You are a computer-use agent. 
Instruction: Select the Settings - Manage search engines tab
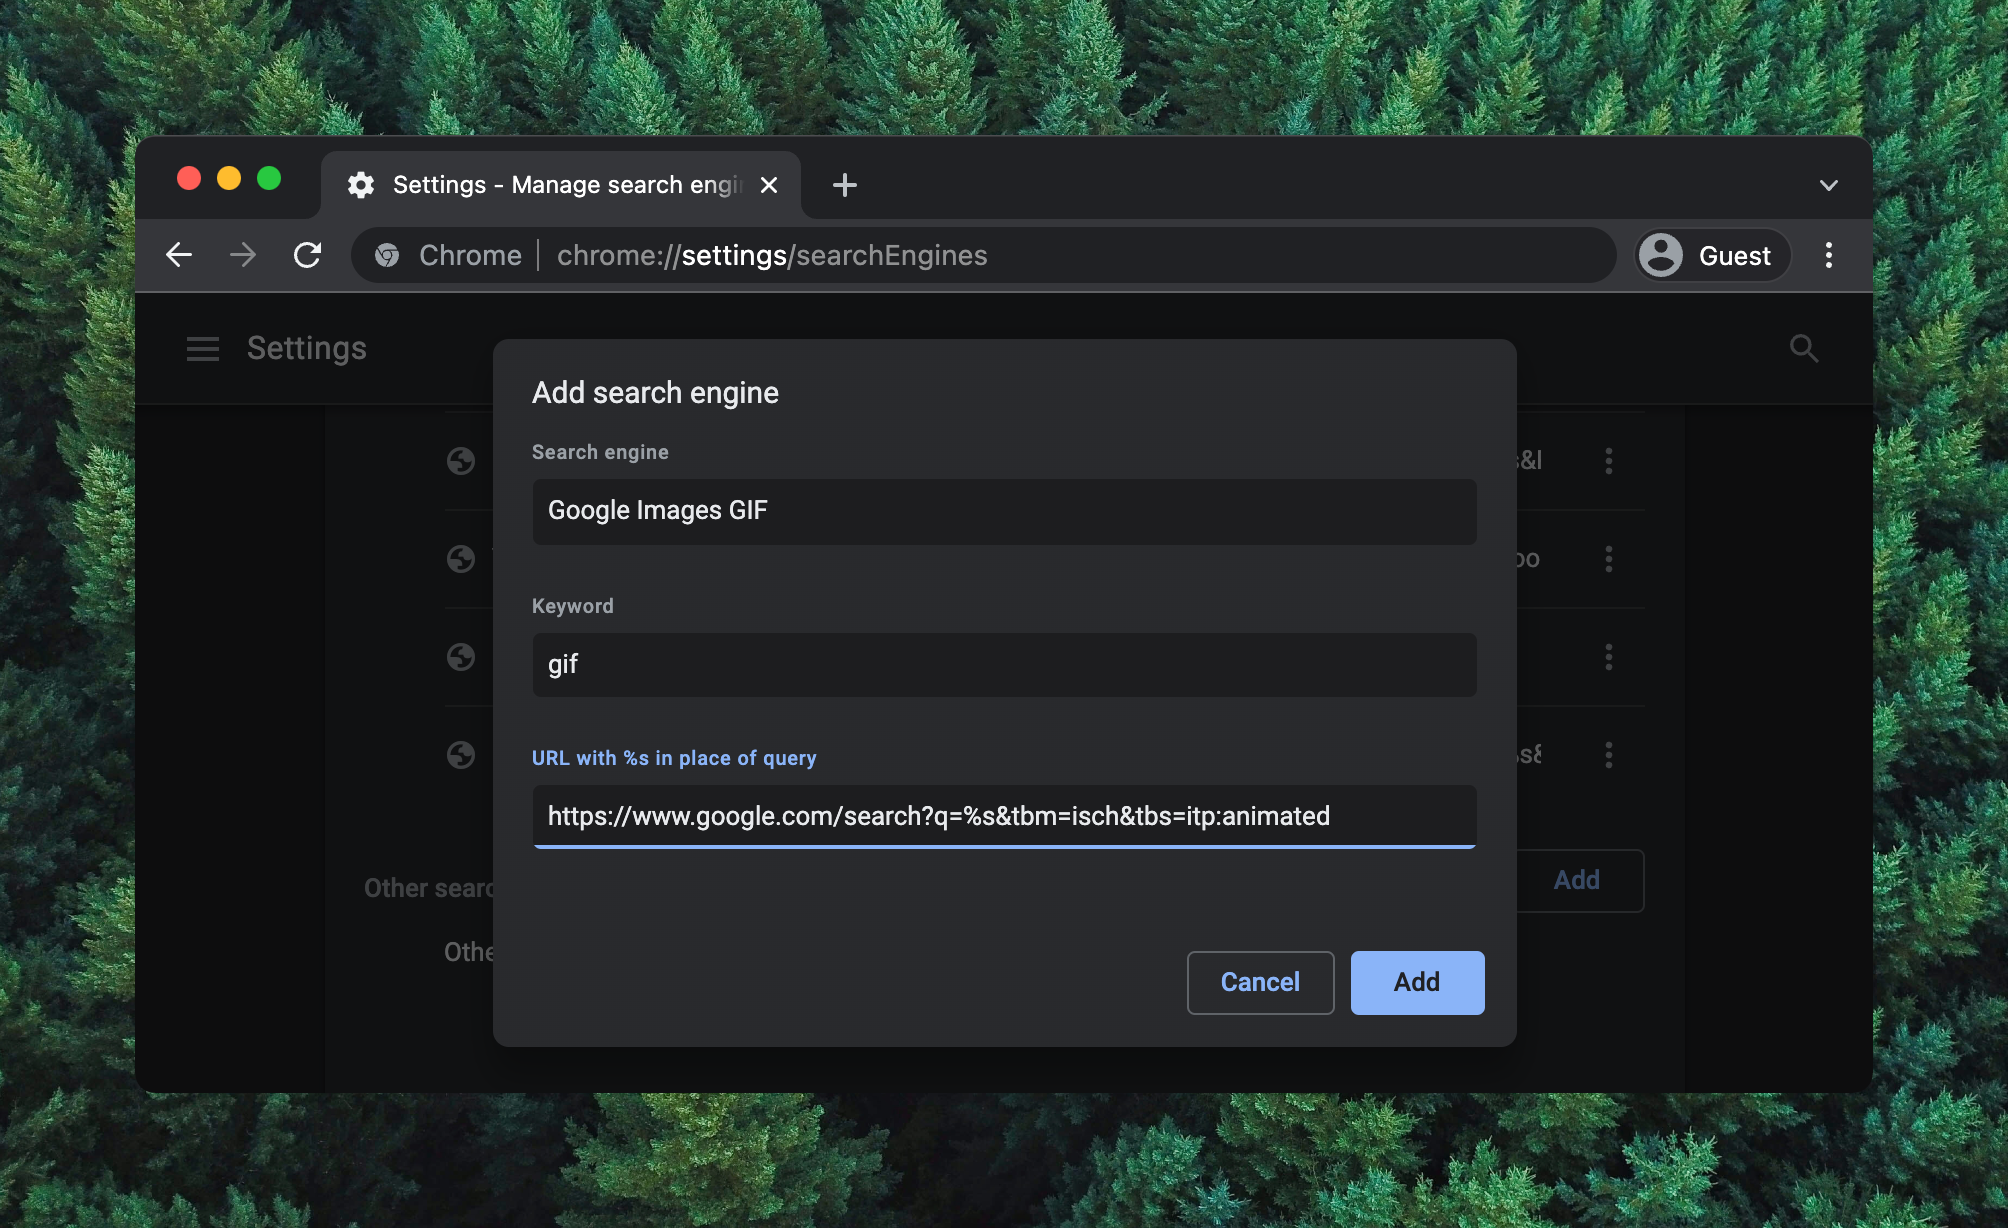click(x=561, y=185)
